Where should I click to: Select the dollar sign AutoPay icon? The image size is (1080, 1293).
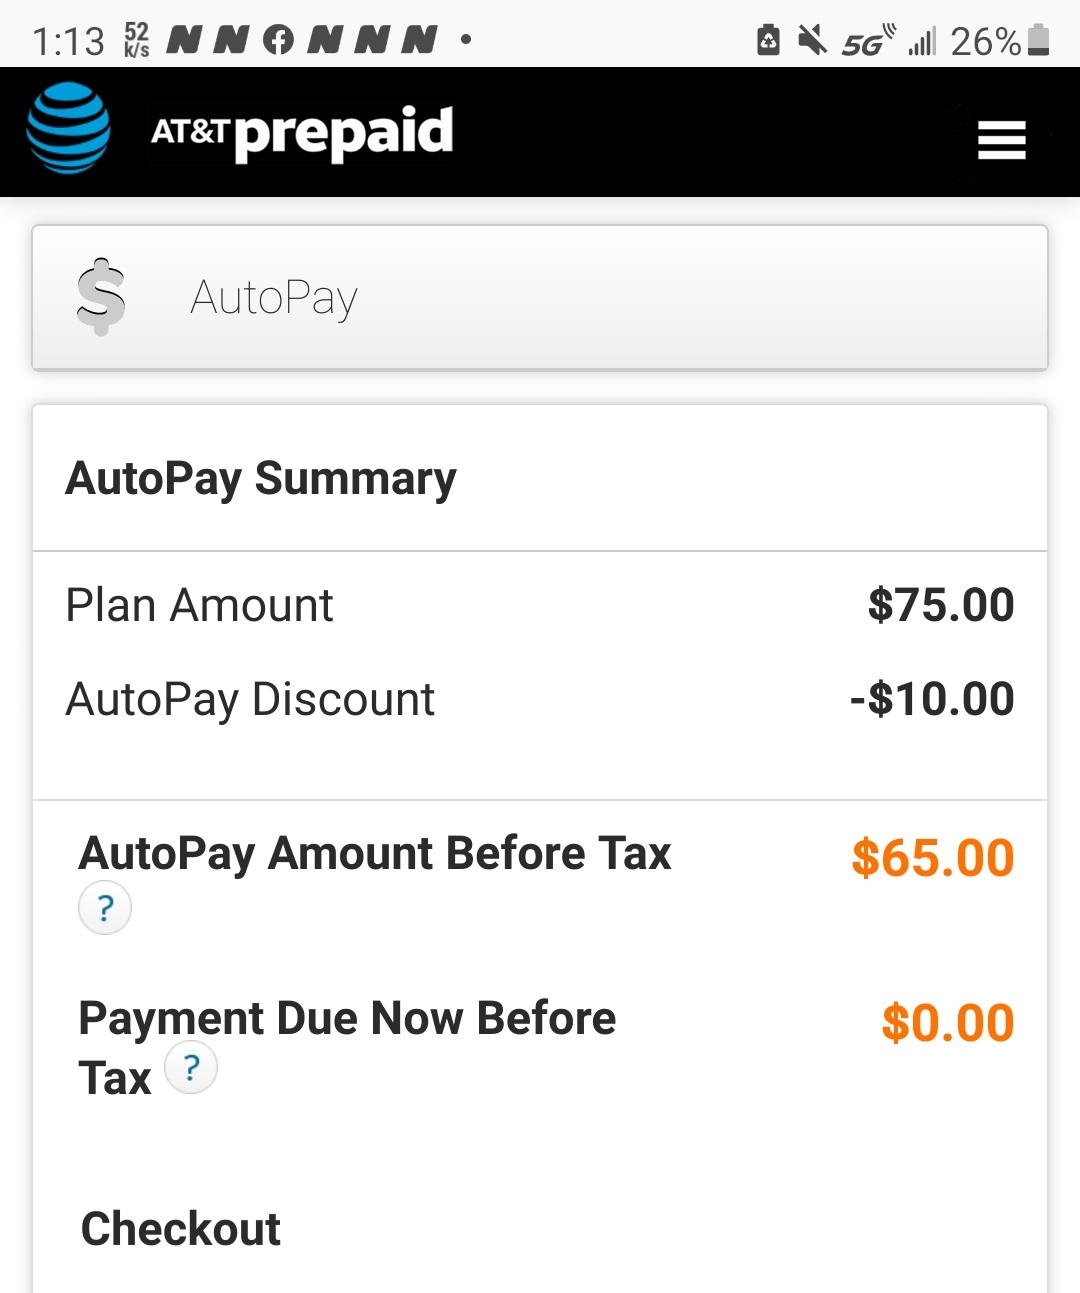point(100,296)
